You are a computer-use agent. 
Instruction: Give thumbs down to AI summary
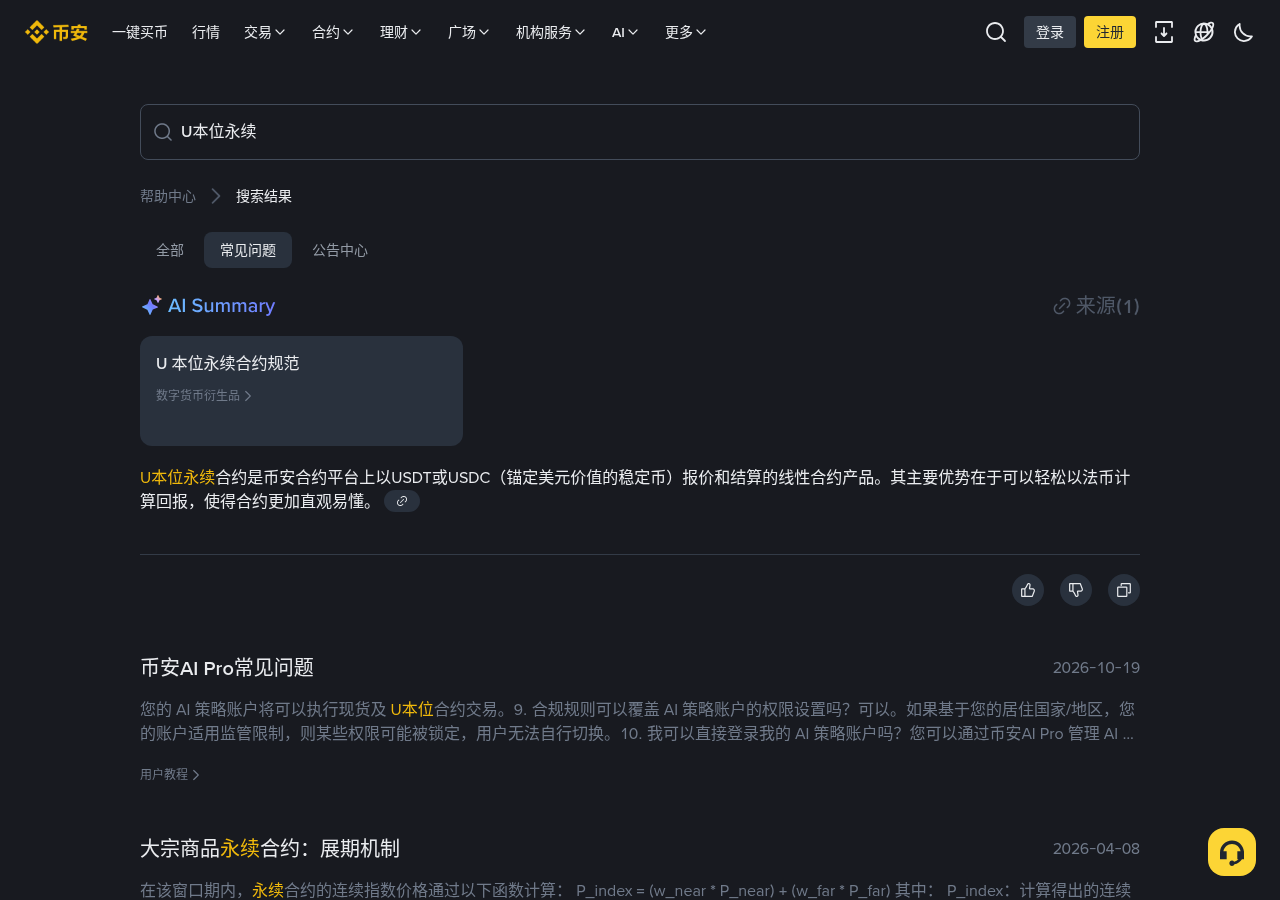1076,590
